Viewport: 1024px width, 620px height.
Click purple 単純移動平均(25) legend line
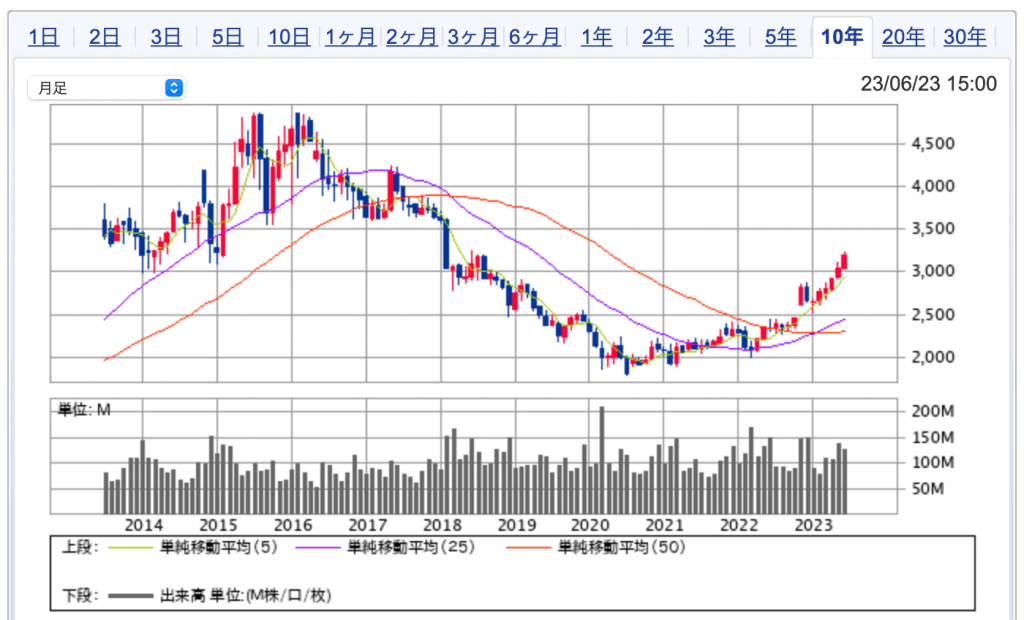tap(318, 547)
